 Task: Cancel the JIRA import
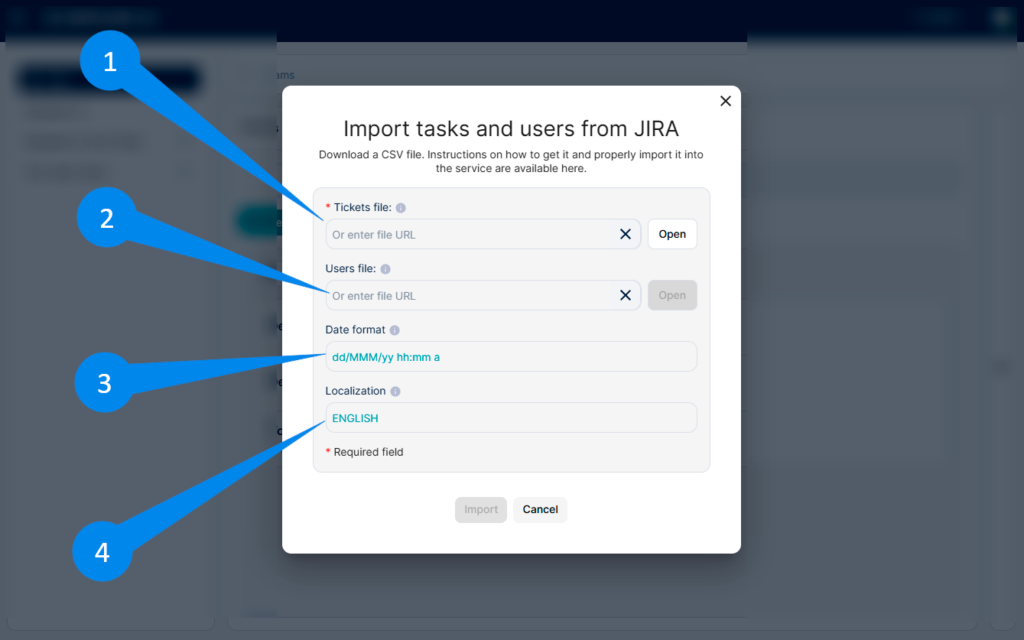540,509
